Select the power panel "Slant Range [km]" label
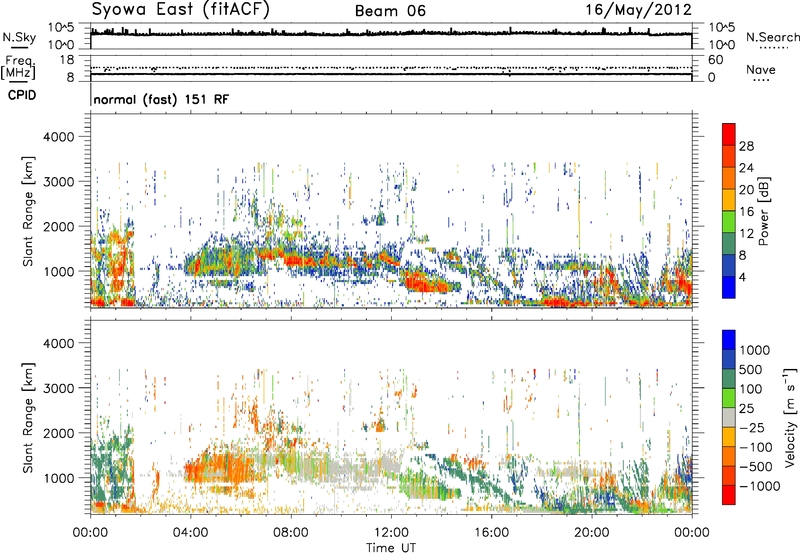Screen dimensions: 800x554 click(x=28, y=211)
